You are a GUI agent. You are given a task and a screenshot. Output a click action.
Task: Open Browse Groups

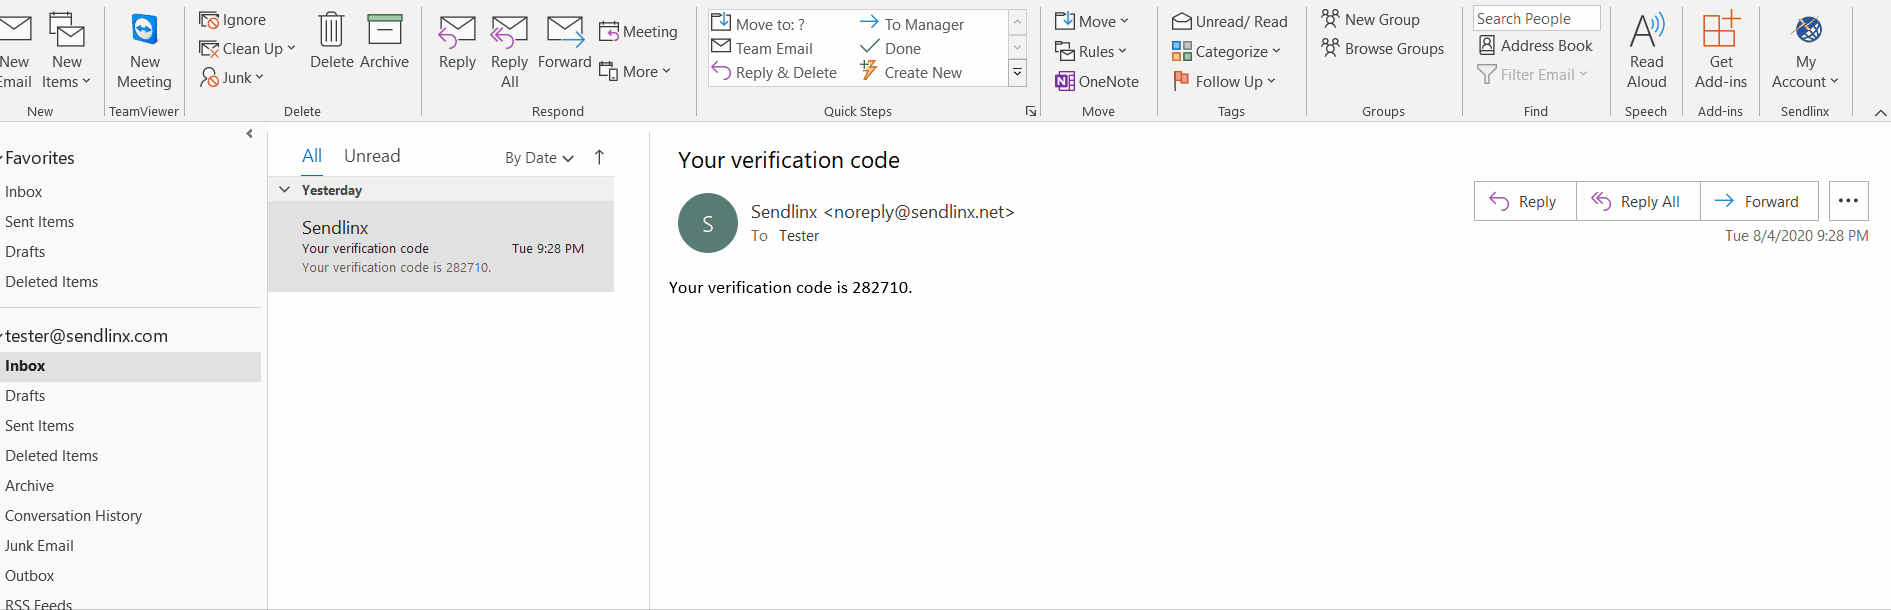pos(1382,48)
